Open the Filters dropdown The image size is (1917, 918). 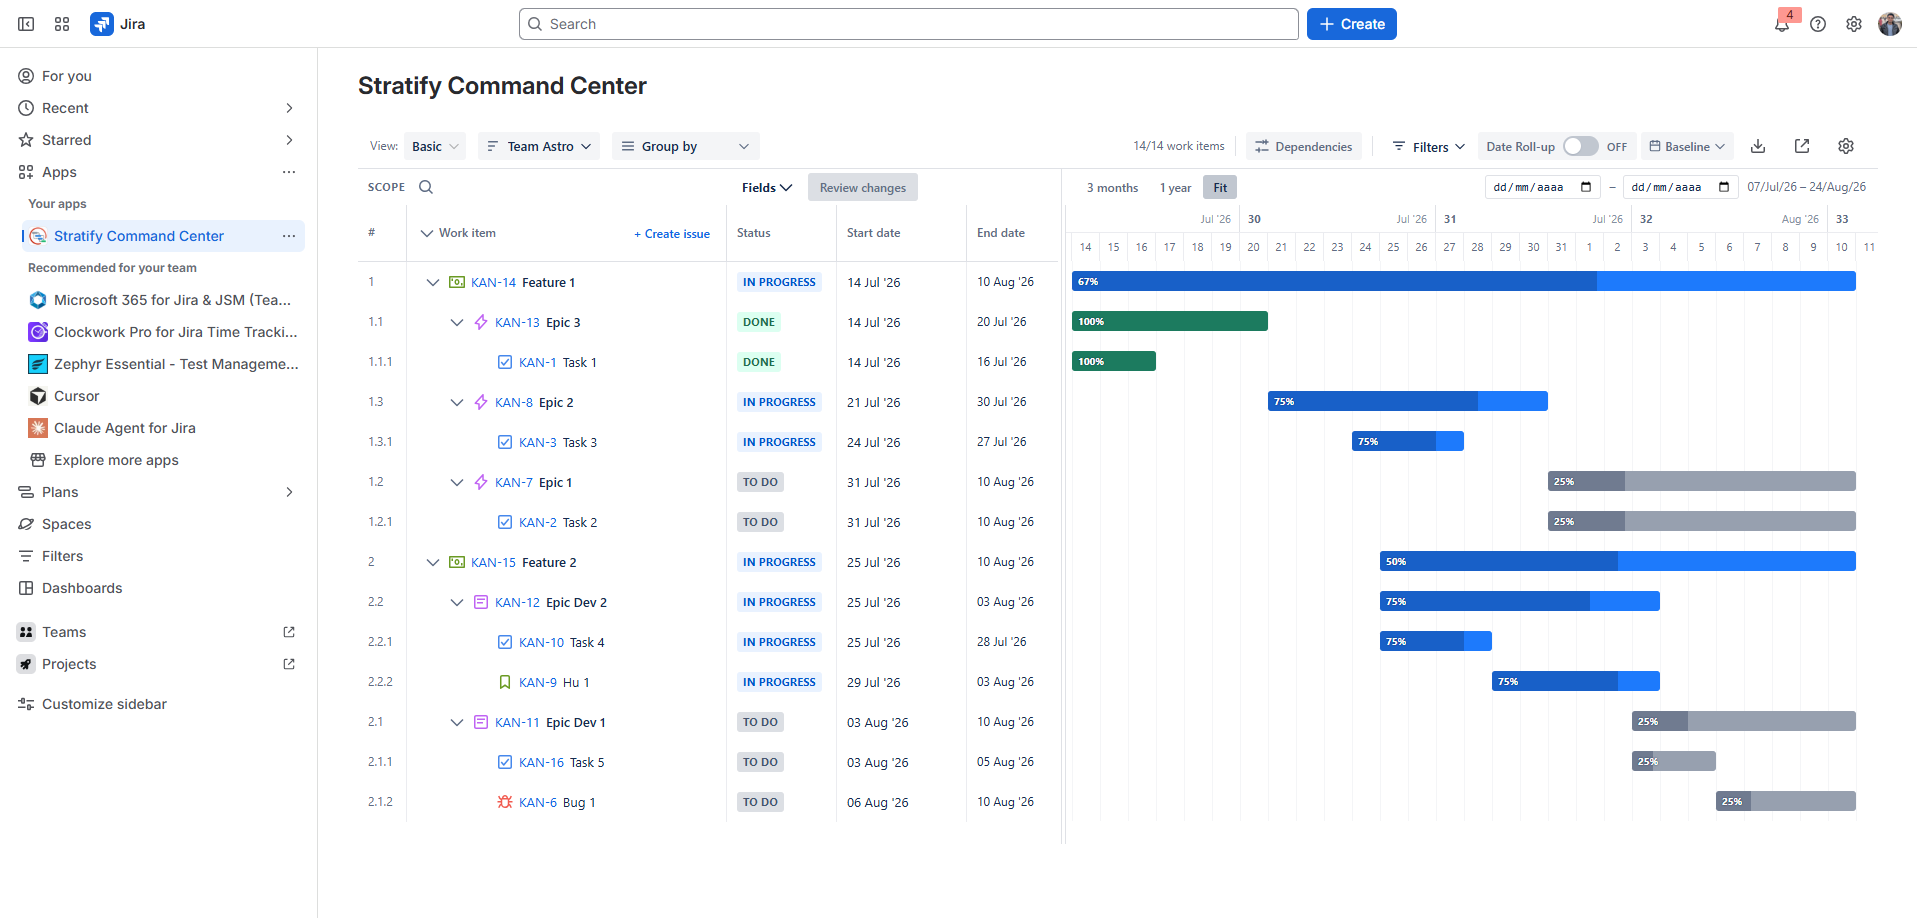(1429, 146)
